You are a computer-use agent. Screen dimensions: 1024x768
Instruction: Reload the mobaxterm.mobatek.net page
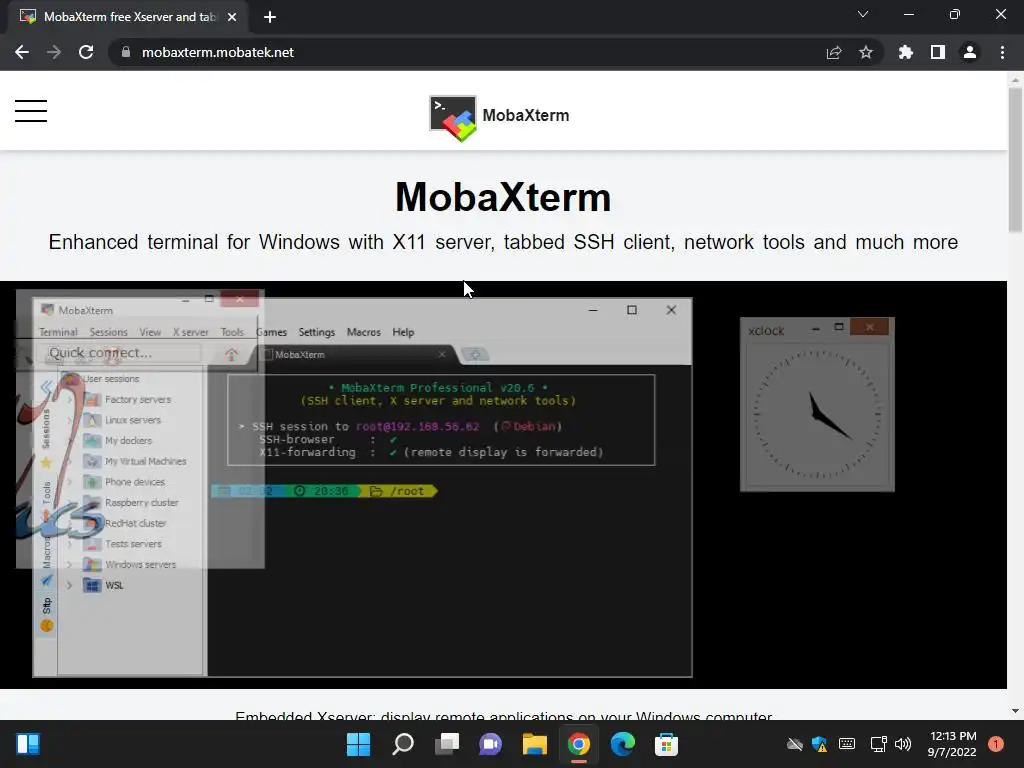86,52
